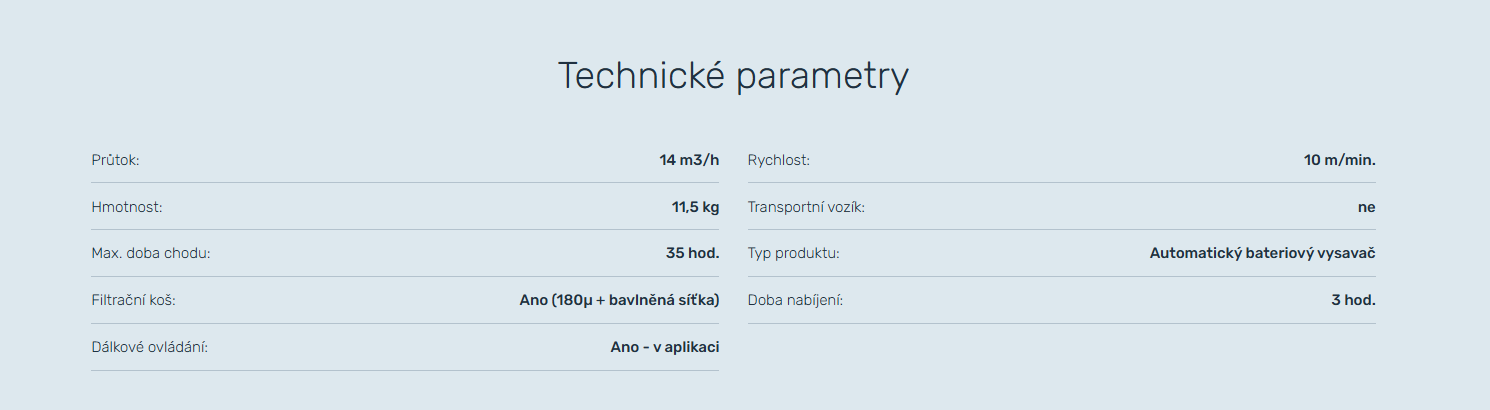Screen dimensions: 1490x410
Task: Select the Ano (180µ + bavlněná síťka) value
Action: pos(619,300)
